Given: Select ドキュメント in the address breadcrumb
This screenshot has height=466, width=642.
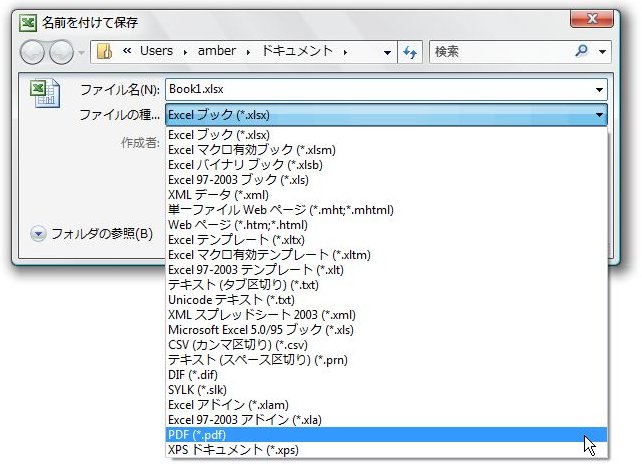Looking at the screenshot, I should [x=297, y=51].
